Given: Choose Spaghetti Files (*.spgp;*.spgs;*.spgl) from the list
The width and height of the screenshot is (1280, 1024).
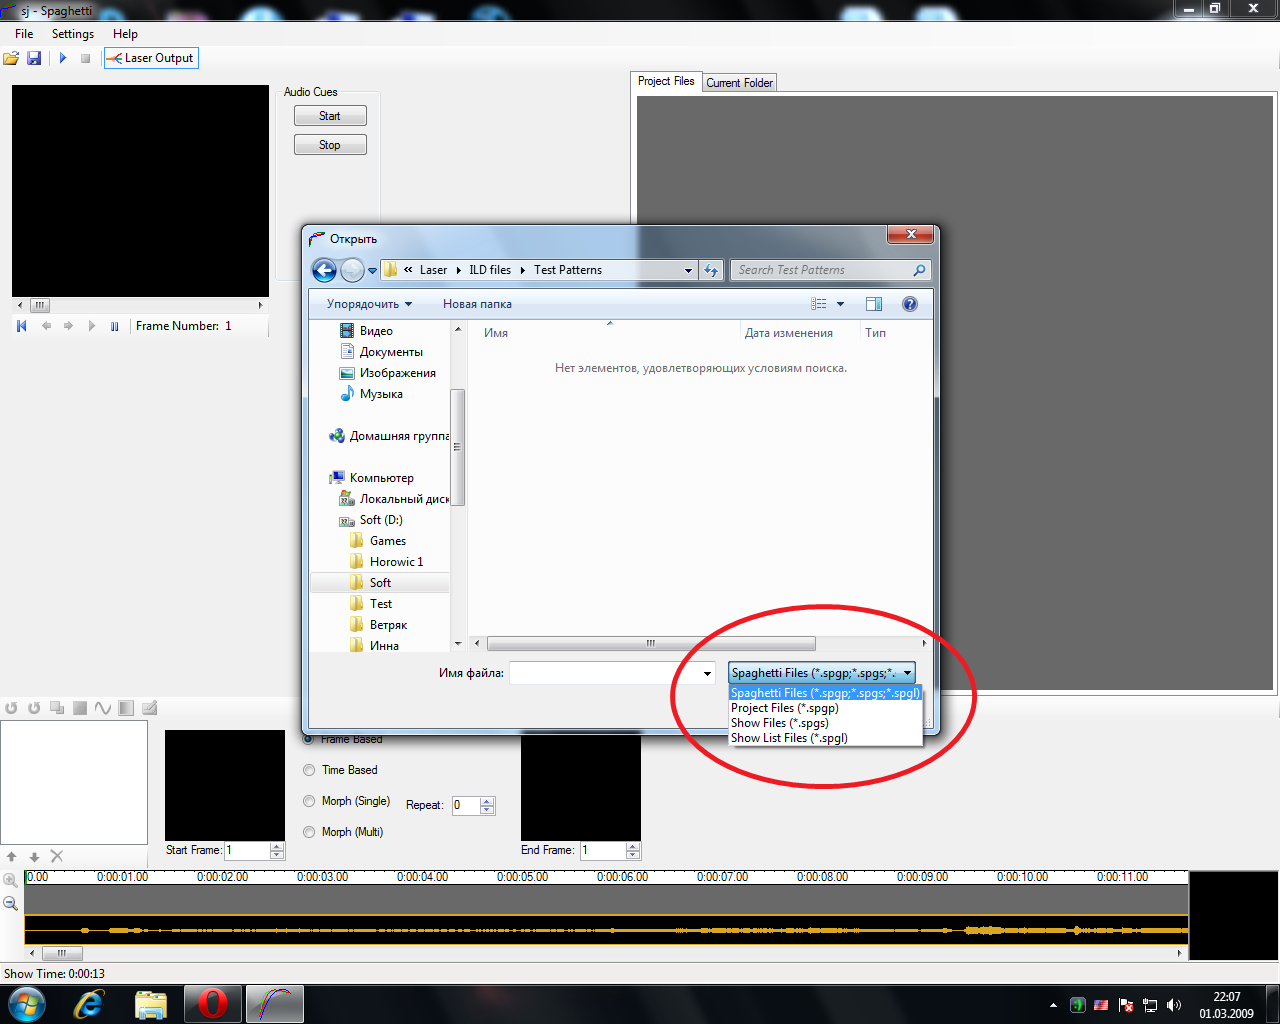Looking at the screenshot, I should (825, 693).
